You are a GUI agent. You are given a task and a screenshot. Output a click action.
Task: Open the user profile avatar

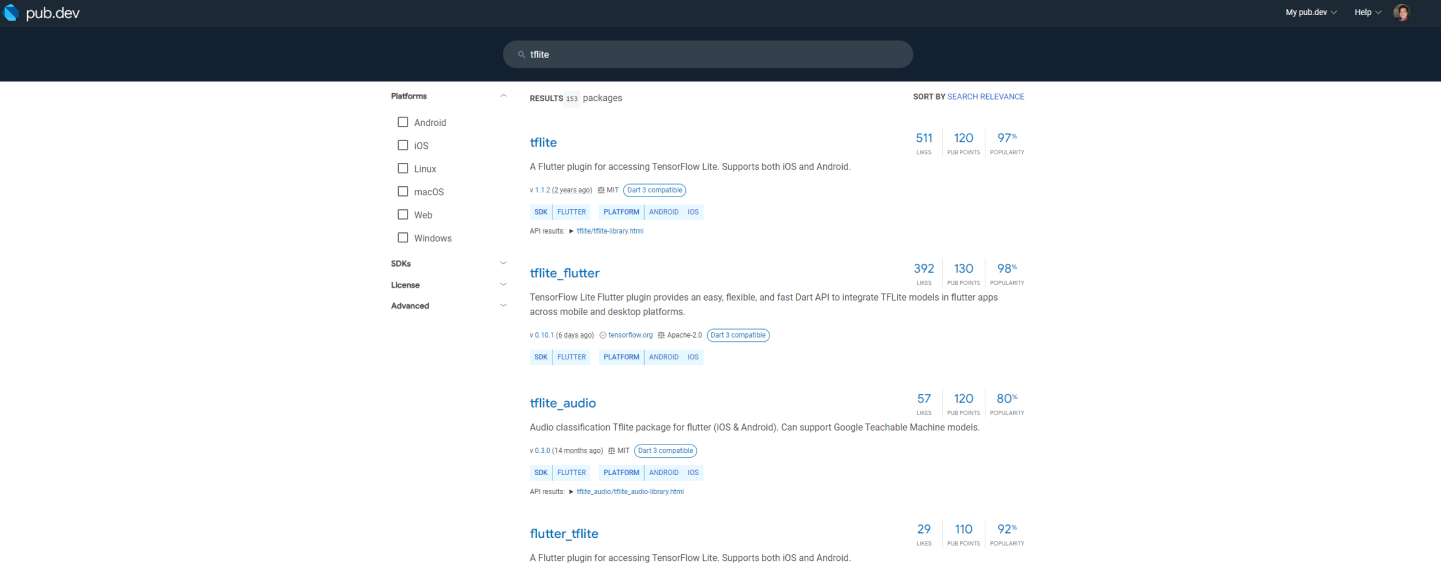pos(1401,12)
